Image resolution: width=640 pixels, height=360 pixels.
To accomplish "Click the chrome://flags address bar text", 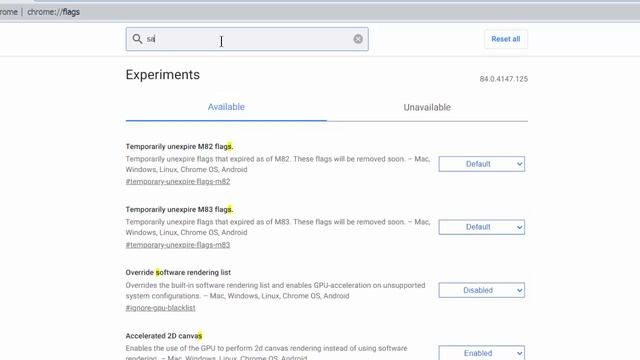I will [x=53, y=12].
